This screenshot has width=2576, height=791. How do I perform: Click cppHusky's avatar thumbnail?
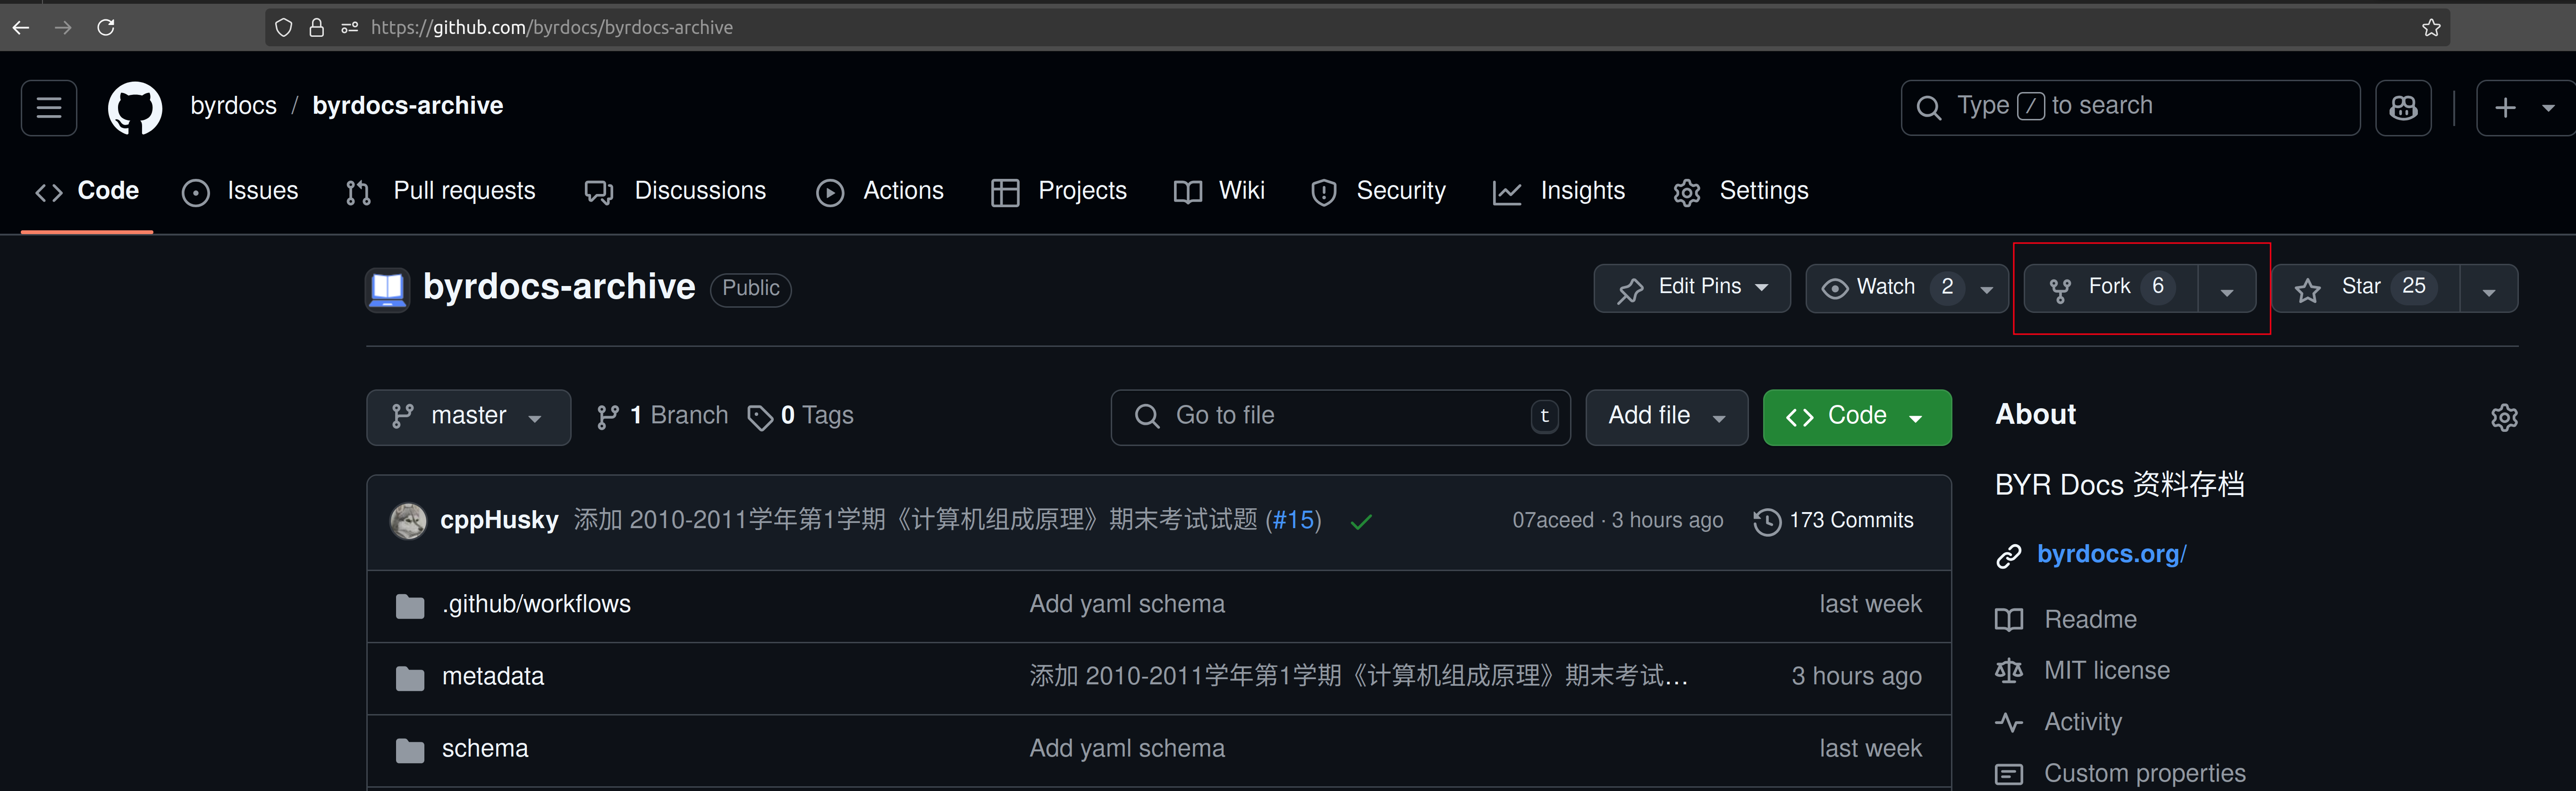[408, 521]
